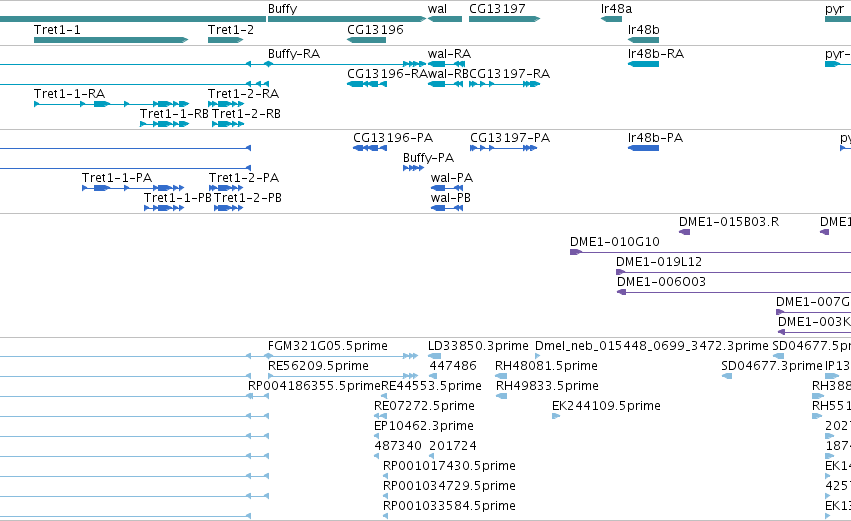This screenshot has height=521, width=851.
Task: Click the Buffy-PA protein label
Action: [x=428, y=158]
